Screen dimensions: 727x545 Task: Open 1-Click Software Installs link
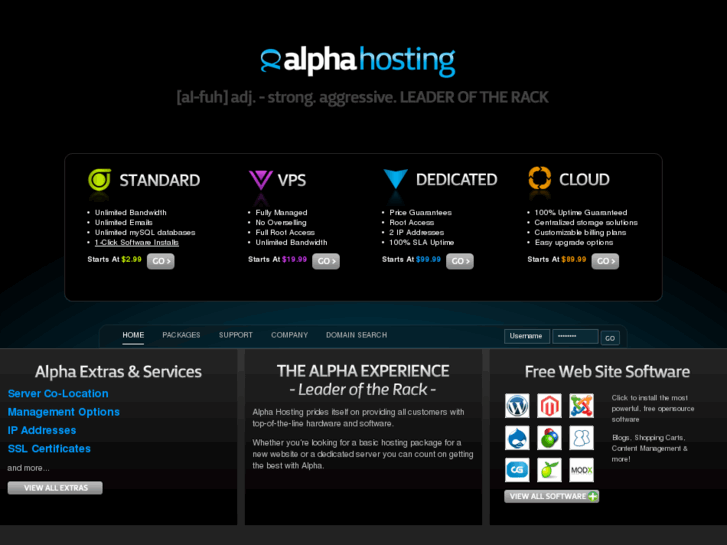(137, 243)
